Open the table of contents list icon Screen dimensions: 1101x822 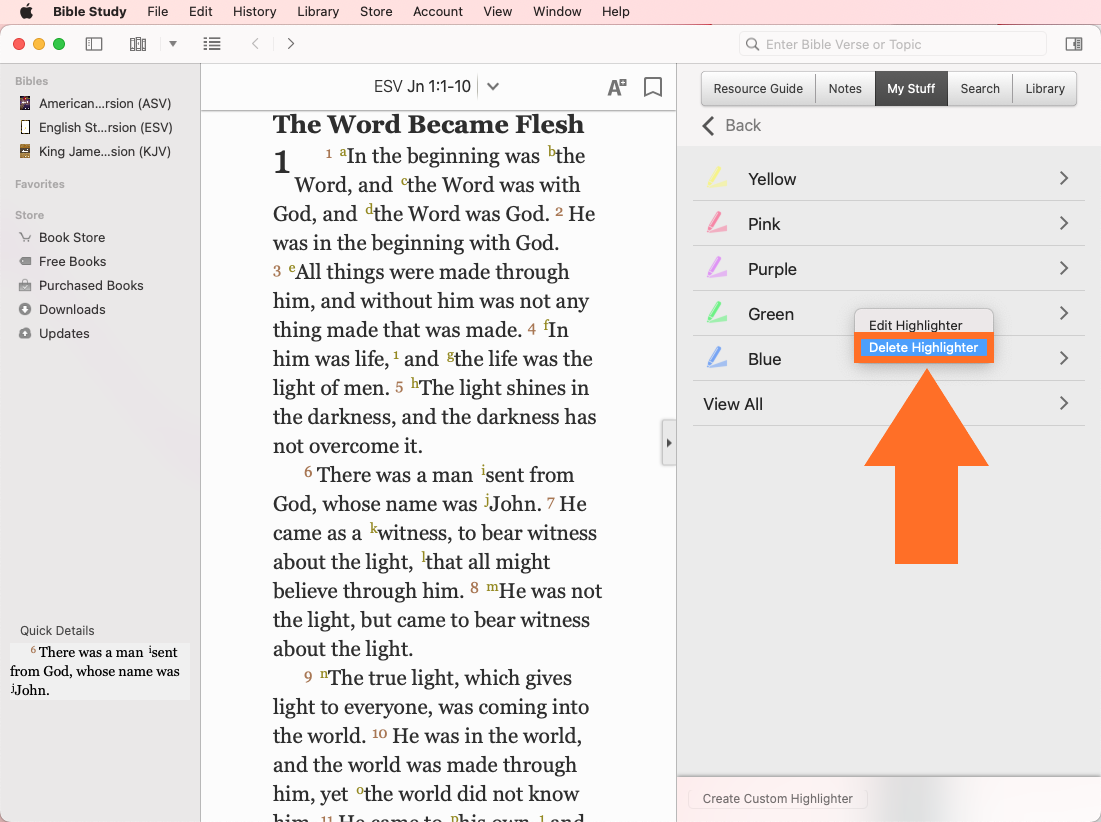212,44
